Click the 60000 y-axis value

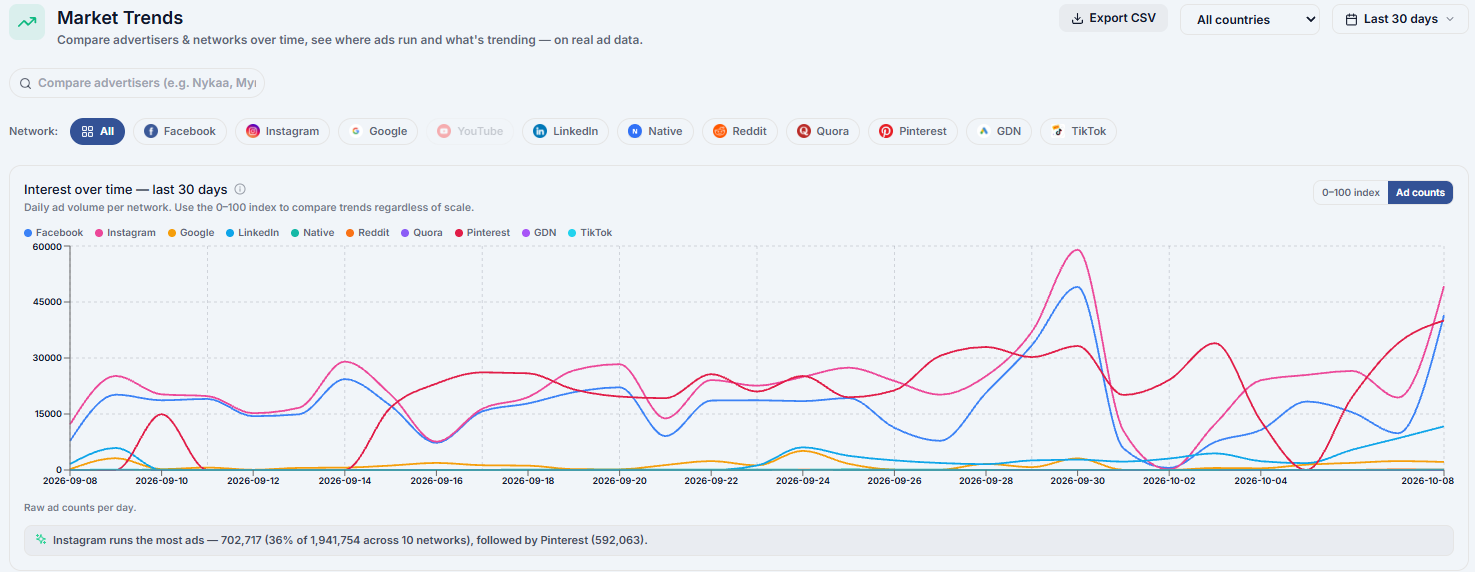[x=47, y=246]
